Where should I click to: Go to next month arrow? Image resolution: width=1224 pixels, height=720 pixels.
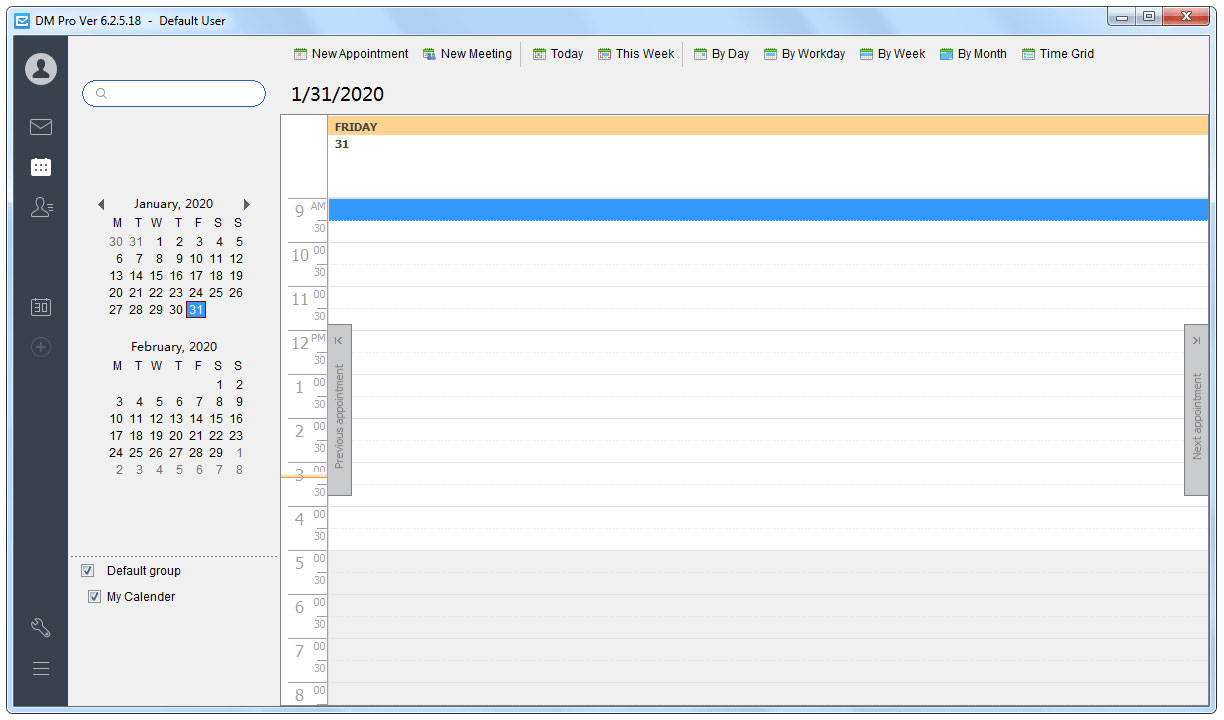pyautogui.click(x=247, y=204)
